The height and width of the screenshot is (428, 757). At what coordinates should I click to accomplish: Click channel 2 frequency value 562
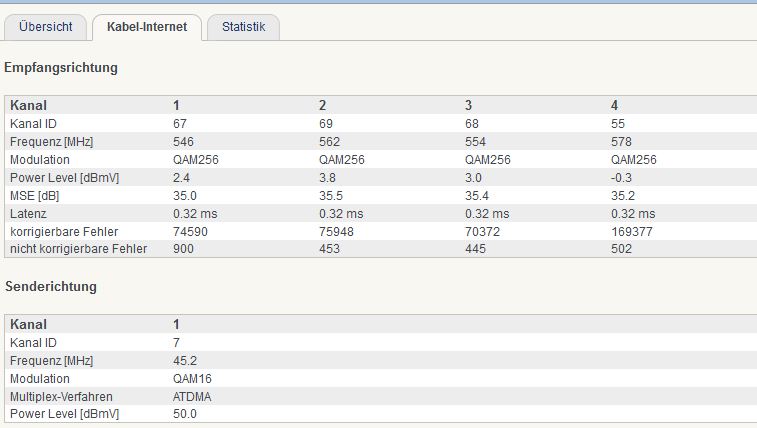[x=329, y=142]
